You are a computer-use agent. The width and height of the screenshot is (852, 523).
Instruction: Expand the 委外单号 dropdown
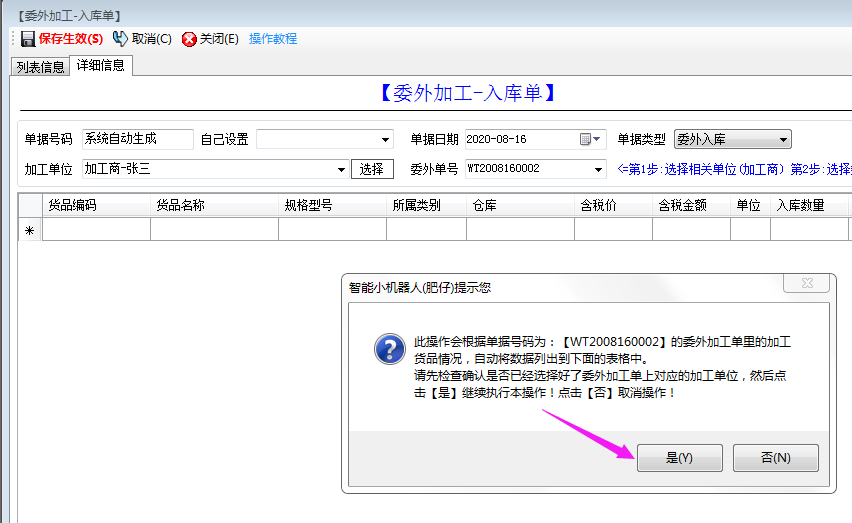click(599, 169)
